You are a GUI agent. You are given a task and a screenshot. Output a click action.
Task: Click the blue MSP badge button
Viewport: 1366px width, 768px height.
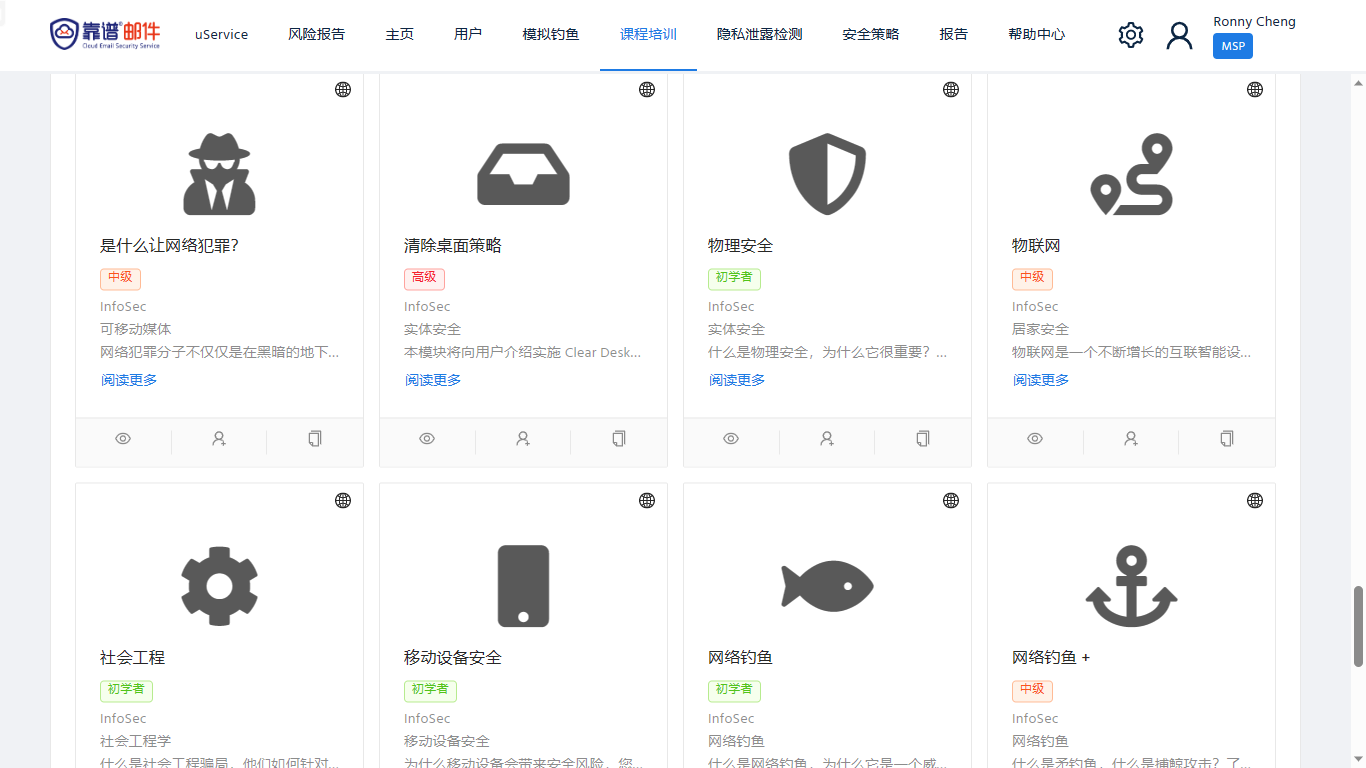pos(1232,46)
